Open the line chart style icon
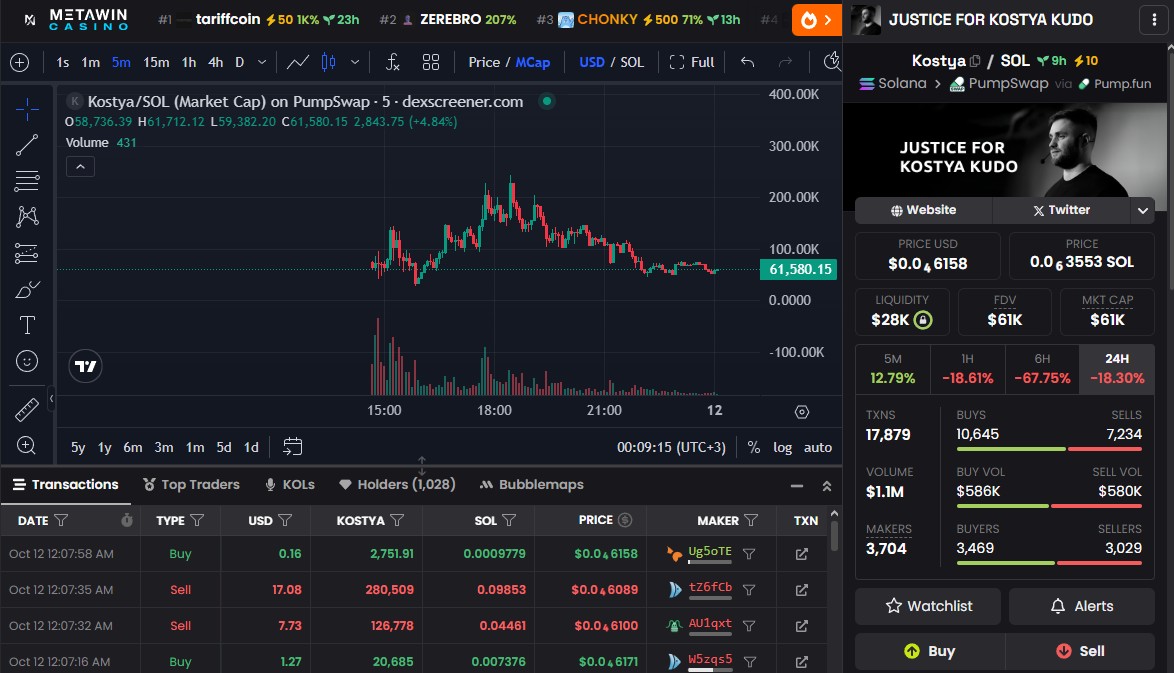 point(297,62)
